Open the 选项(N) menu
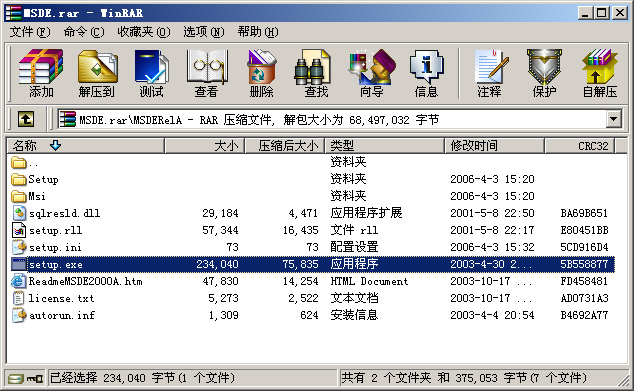The width and height of the screenshot is (634, 391). [x=204, y=32]
